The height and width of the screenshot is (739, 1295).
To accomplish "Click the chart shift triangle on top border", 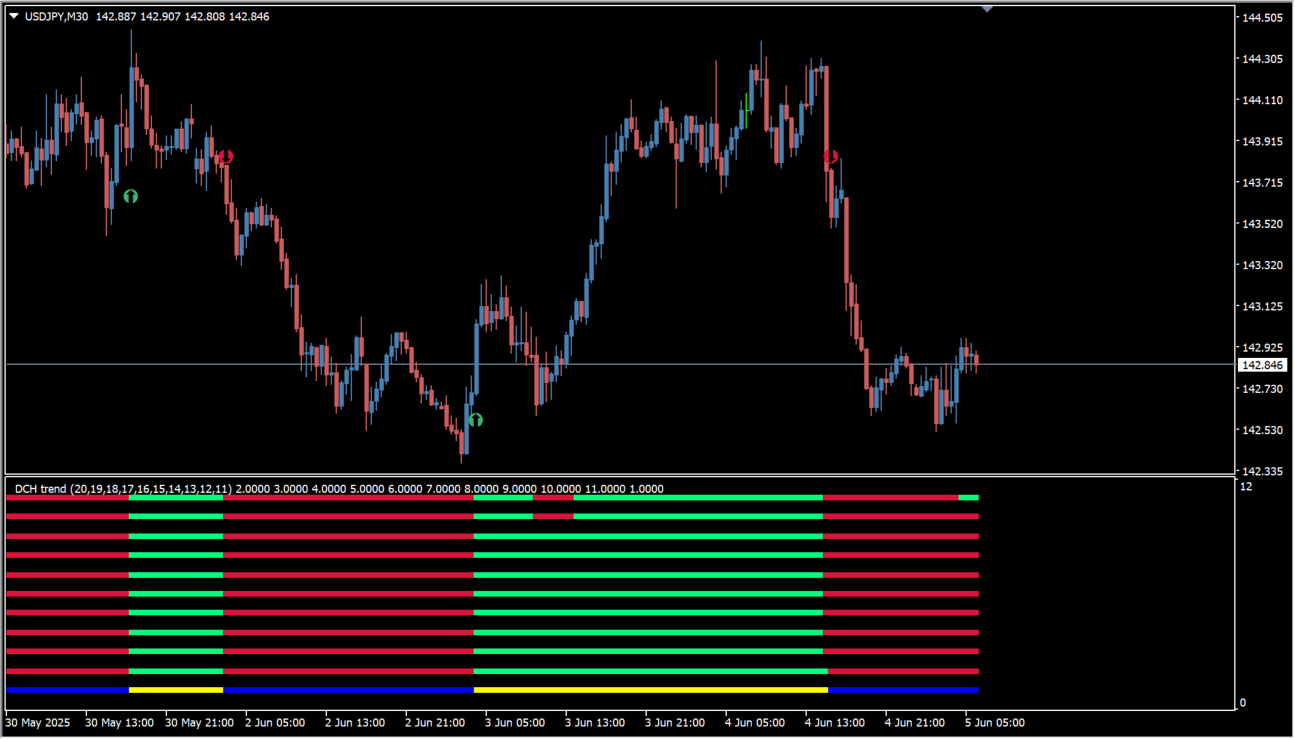I will pos(987,9).
